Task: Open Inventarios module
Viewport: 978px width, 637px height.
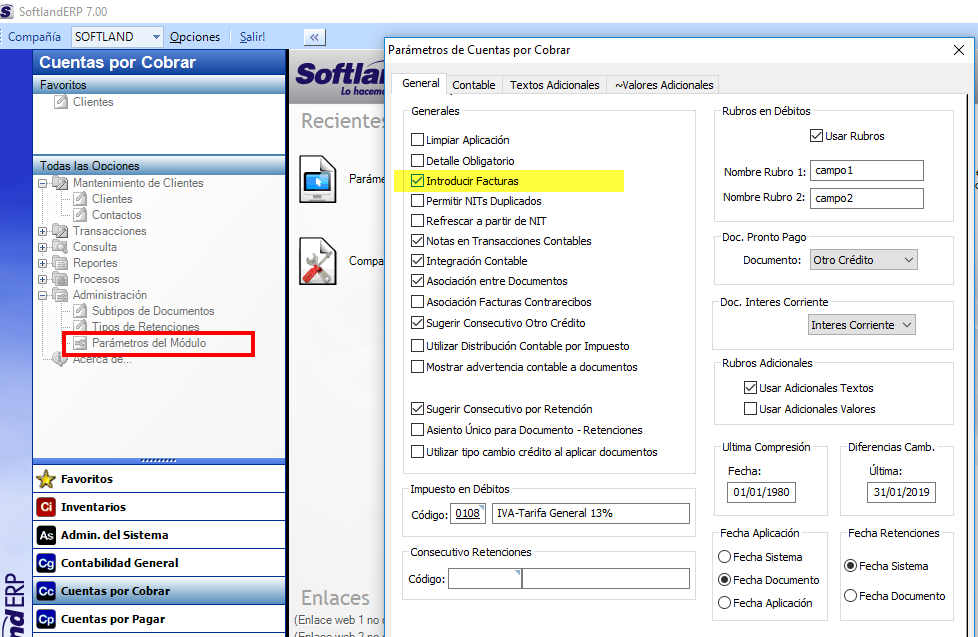Action: [x=160, y=507]
